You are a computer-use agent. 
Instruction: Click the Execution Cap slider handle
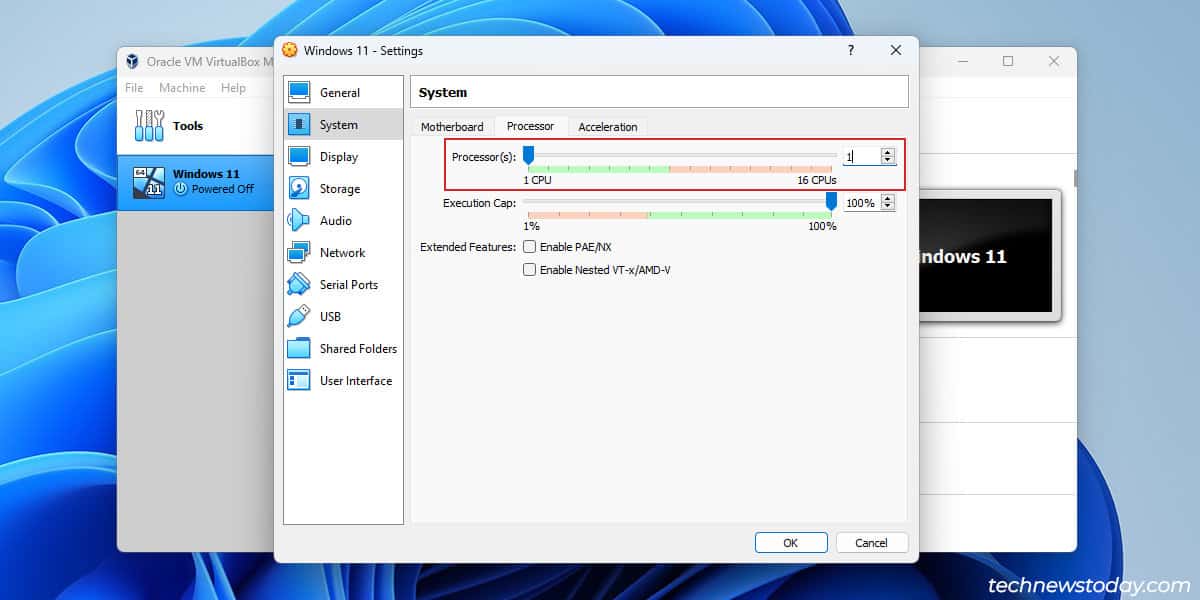click(x=831, y=201)
